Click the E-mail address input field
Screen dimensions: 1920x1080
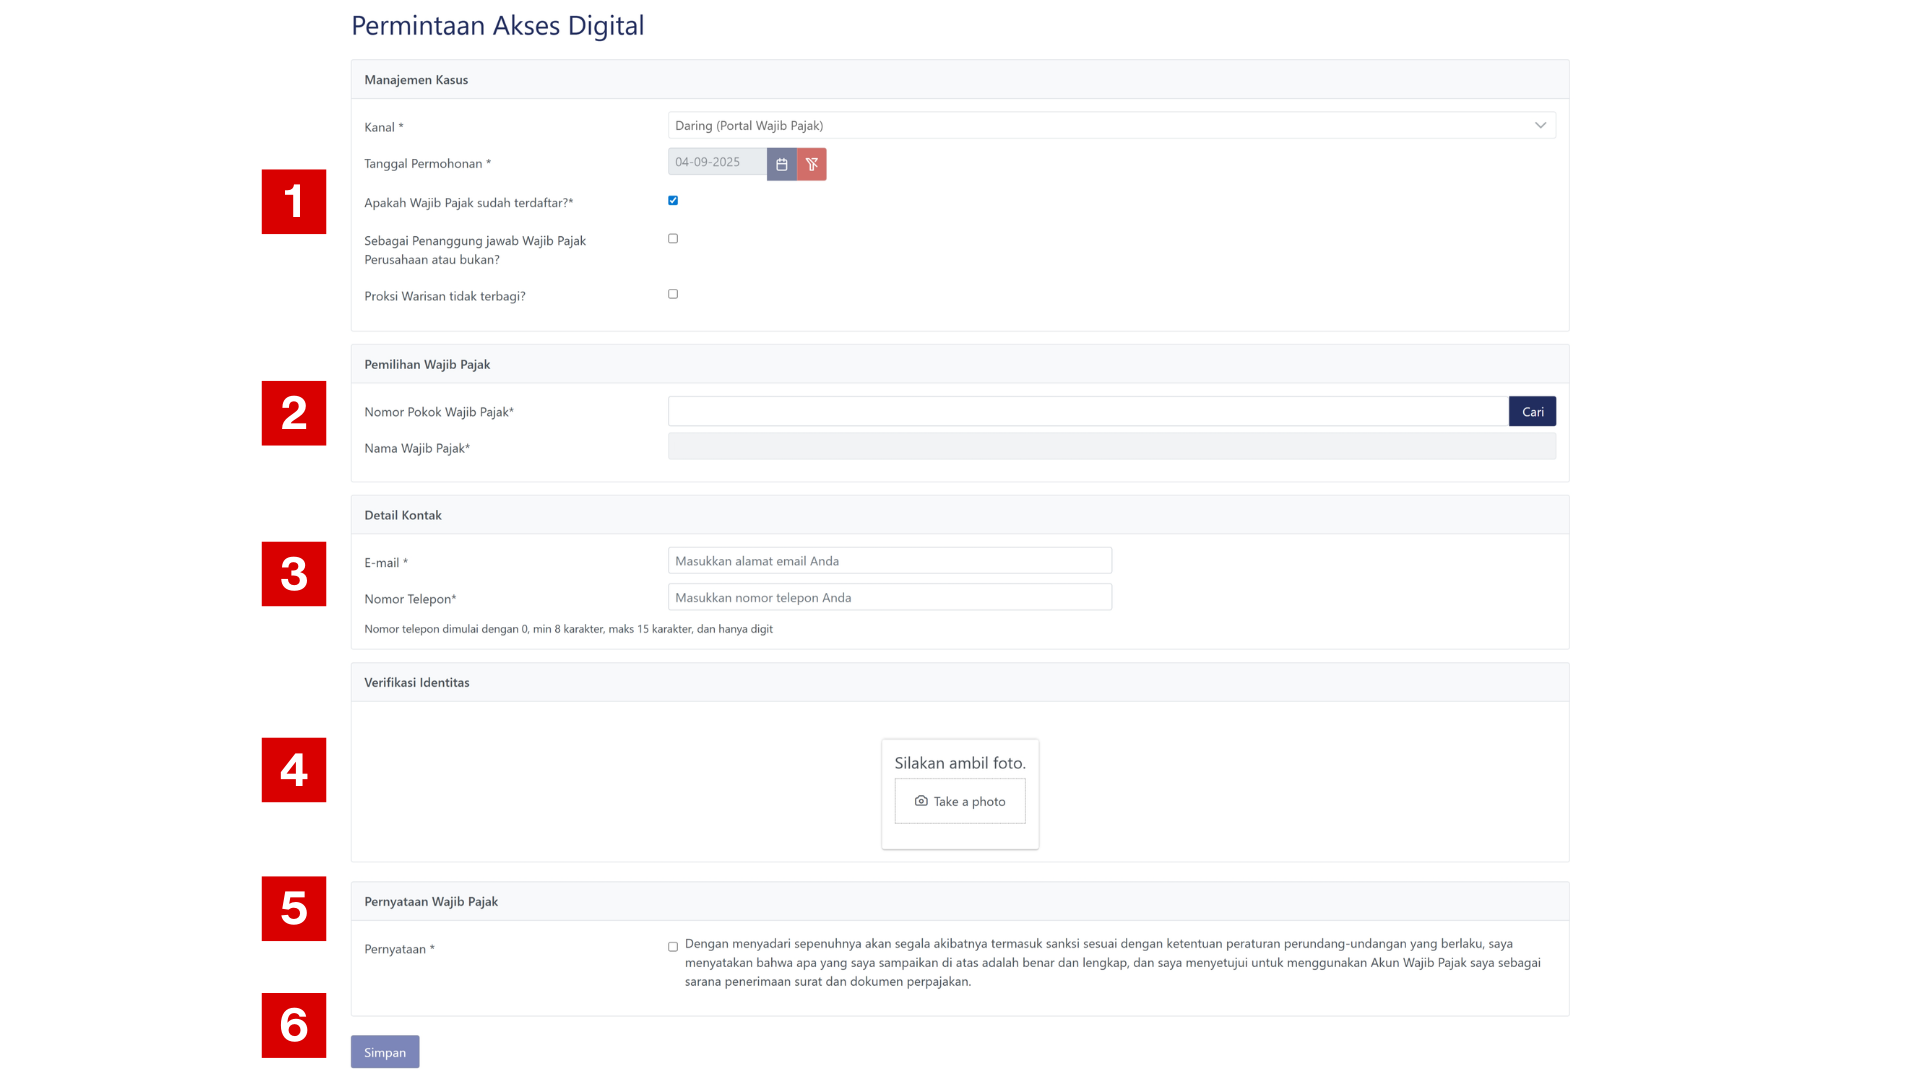pyautogui.click(x=889, y=561)
